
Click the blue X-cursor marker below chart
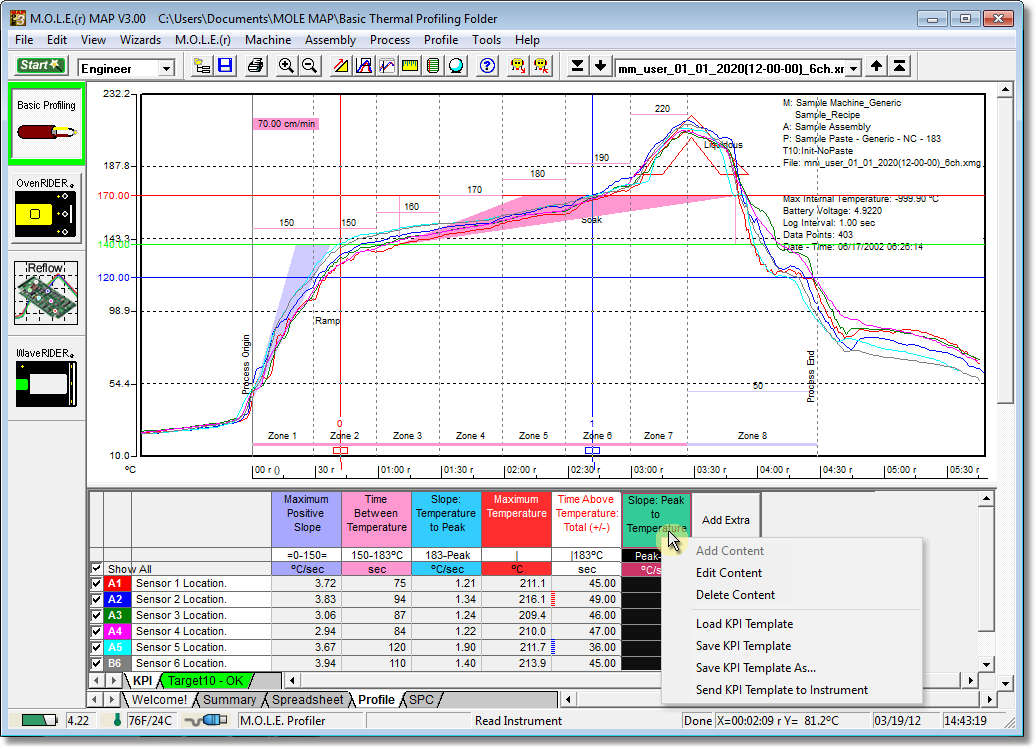[593, 450]
